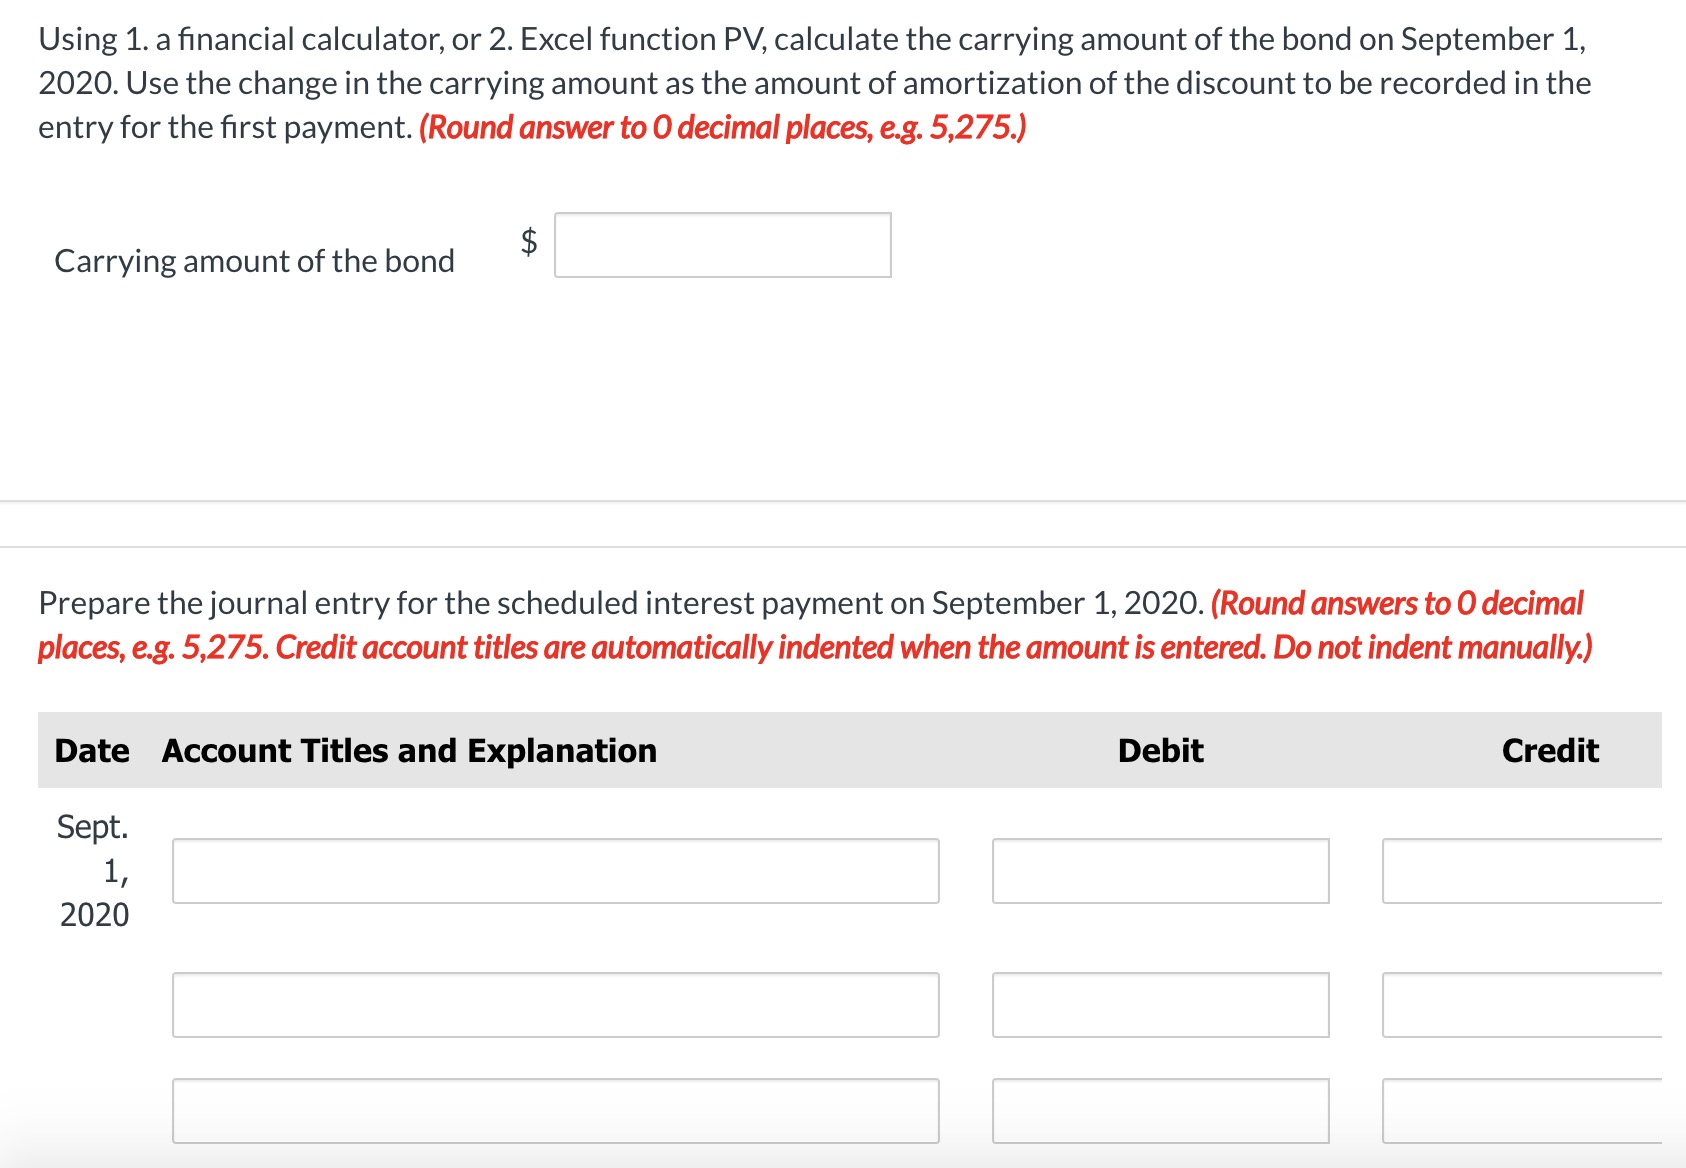Click the second Account Titles entry box
This screenshot has width=1686, height=1168.
[555, 1005]
